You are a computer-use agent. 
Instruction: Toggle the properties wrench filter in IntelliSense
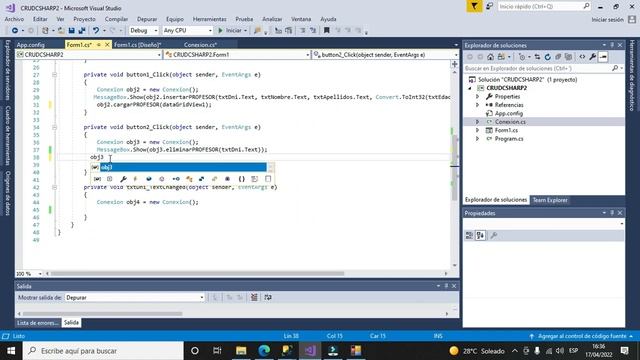pos(123,179)
